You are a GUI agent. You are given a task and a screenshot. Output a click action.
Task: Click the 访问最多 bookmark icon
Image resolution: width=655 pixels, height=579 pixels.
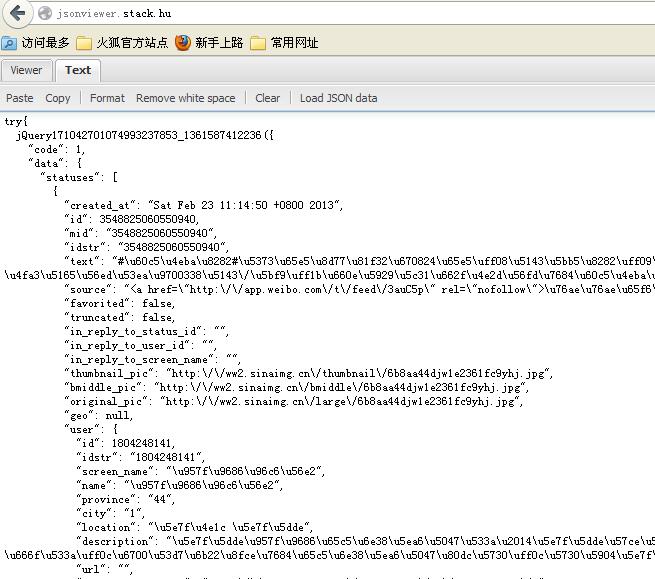[x=9, y=43]
